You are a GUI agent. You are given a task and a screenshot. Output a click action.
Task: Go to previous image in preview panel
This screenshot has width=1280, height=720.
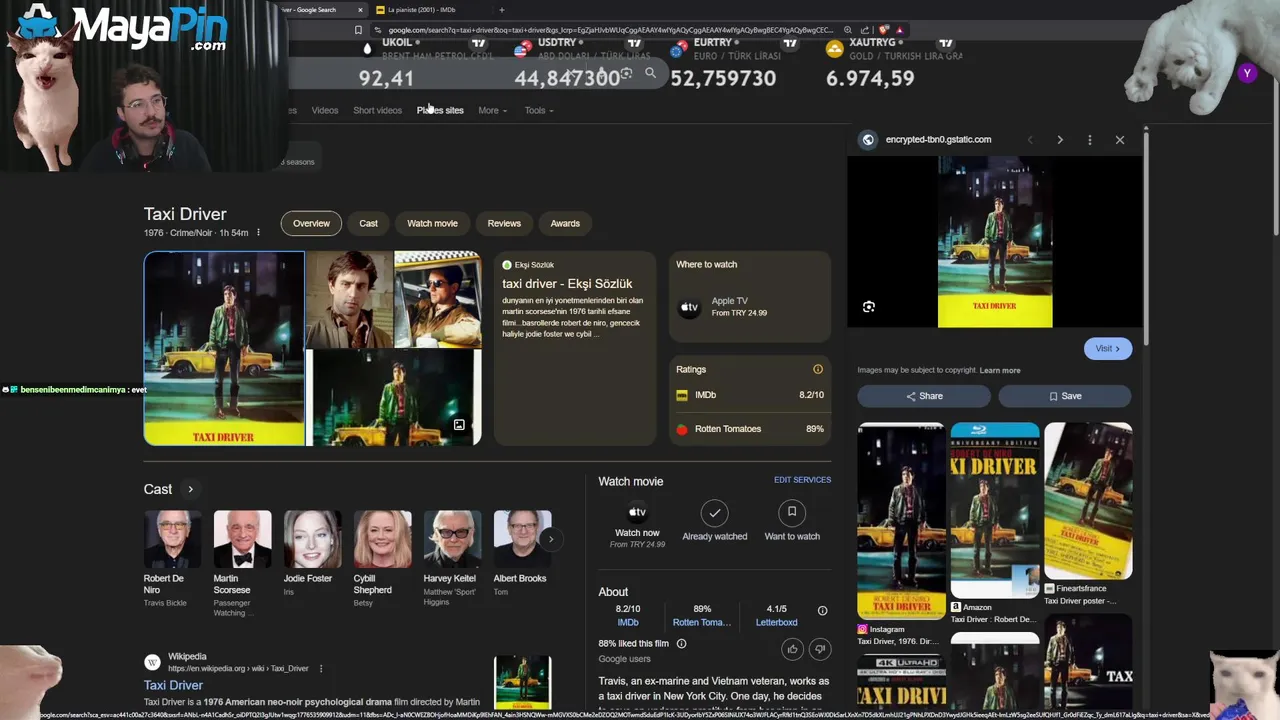point(1030,140)
